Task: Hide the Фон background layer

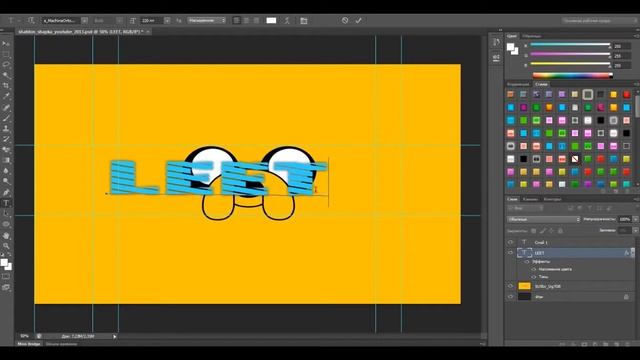Action: [510, 297]
